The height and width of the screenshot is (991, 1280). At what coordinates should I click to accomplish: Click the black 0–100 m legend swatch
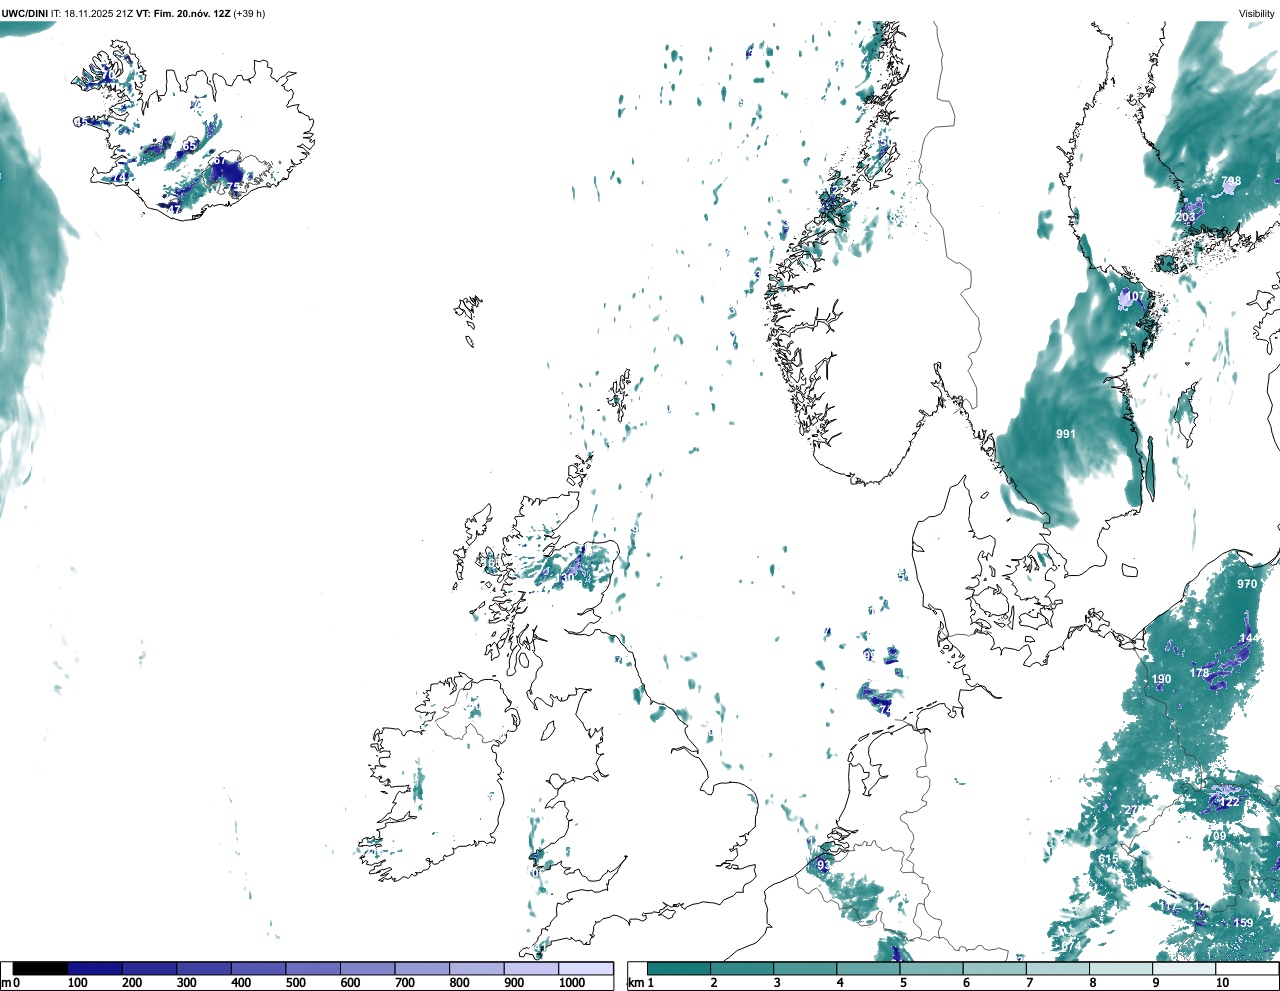40,969
